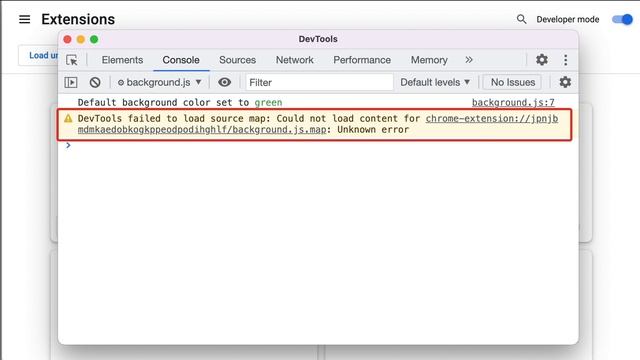Toggle Developer mode switch off
This screenshot has width=640, height=360.
pos(622,19)
